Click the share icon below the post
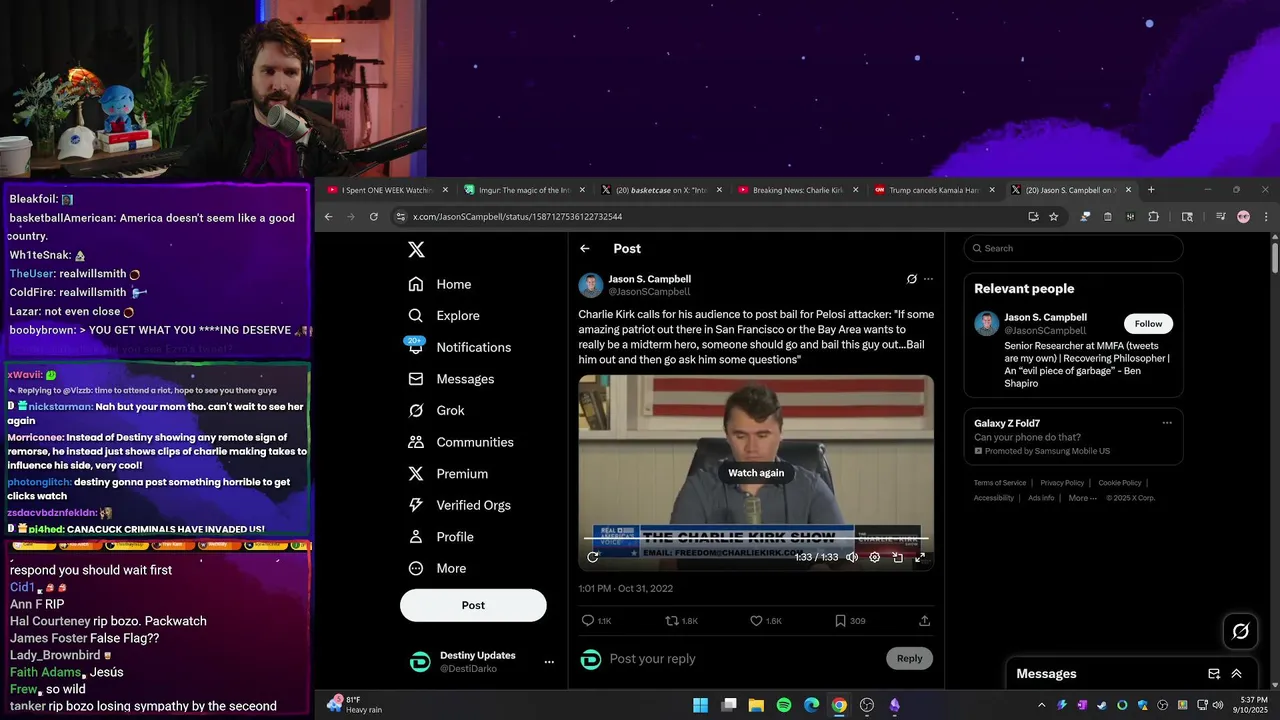The width and height of the screenshot is (1280, 720). (x=924, y=621)
